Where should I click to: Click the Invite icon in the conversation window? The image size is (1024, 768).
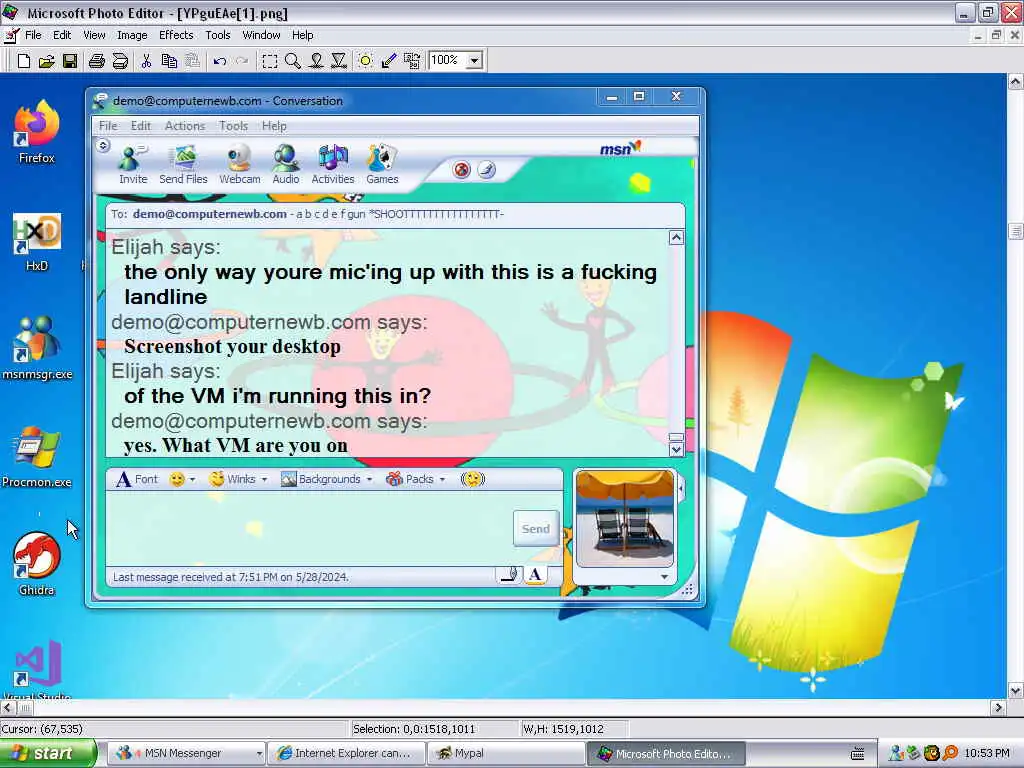133,165
